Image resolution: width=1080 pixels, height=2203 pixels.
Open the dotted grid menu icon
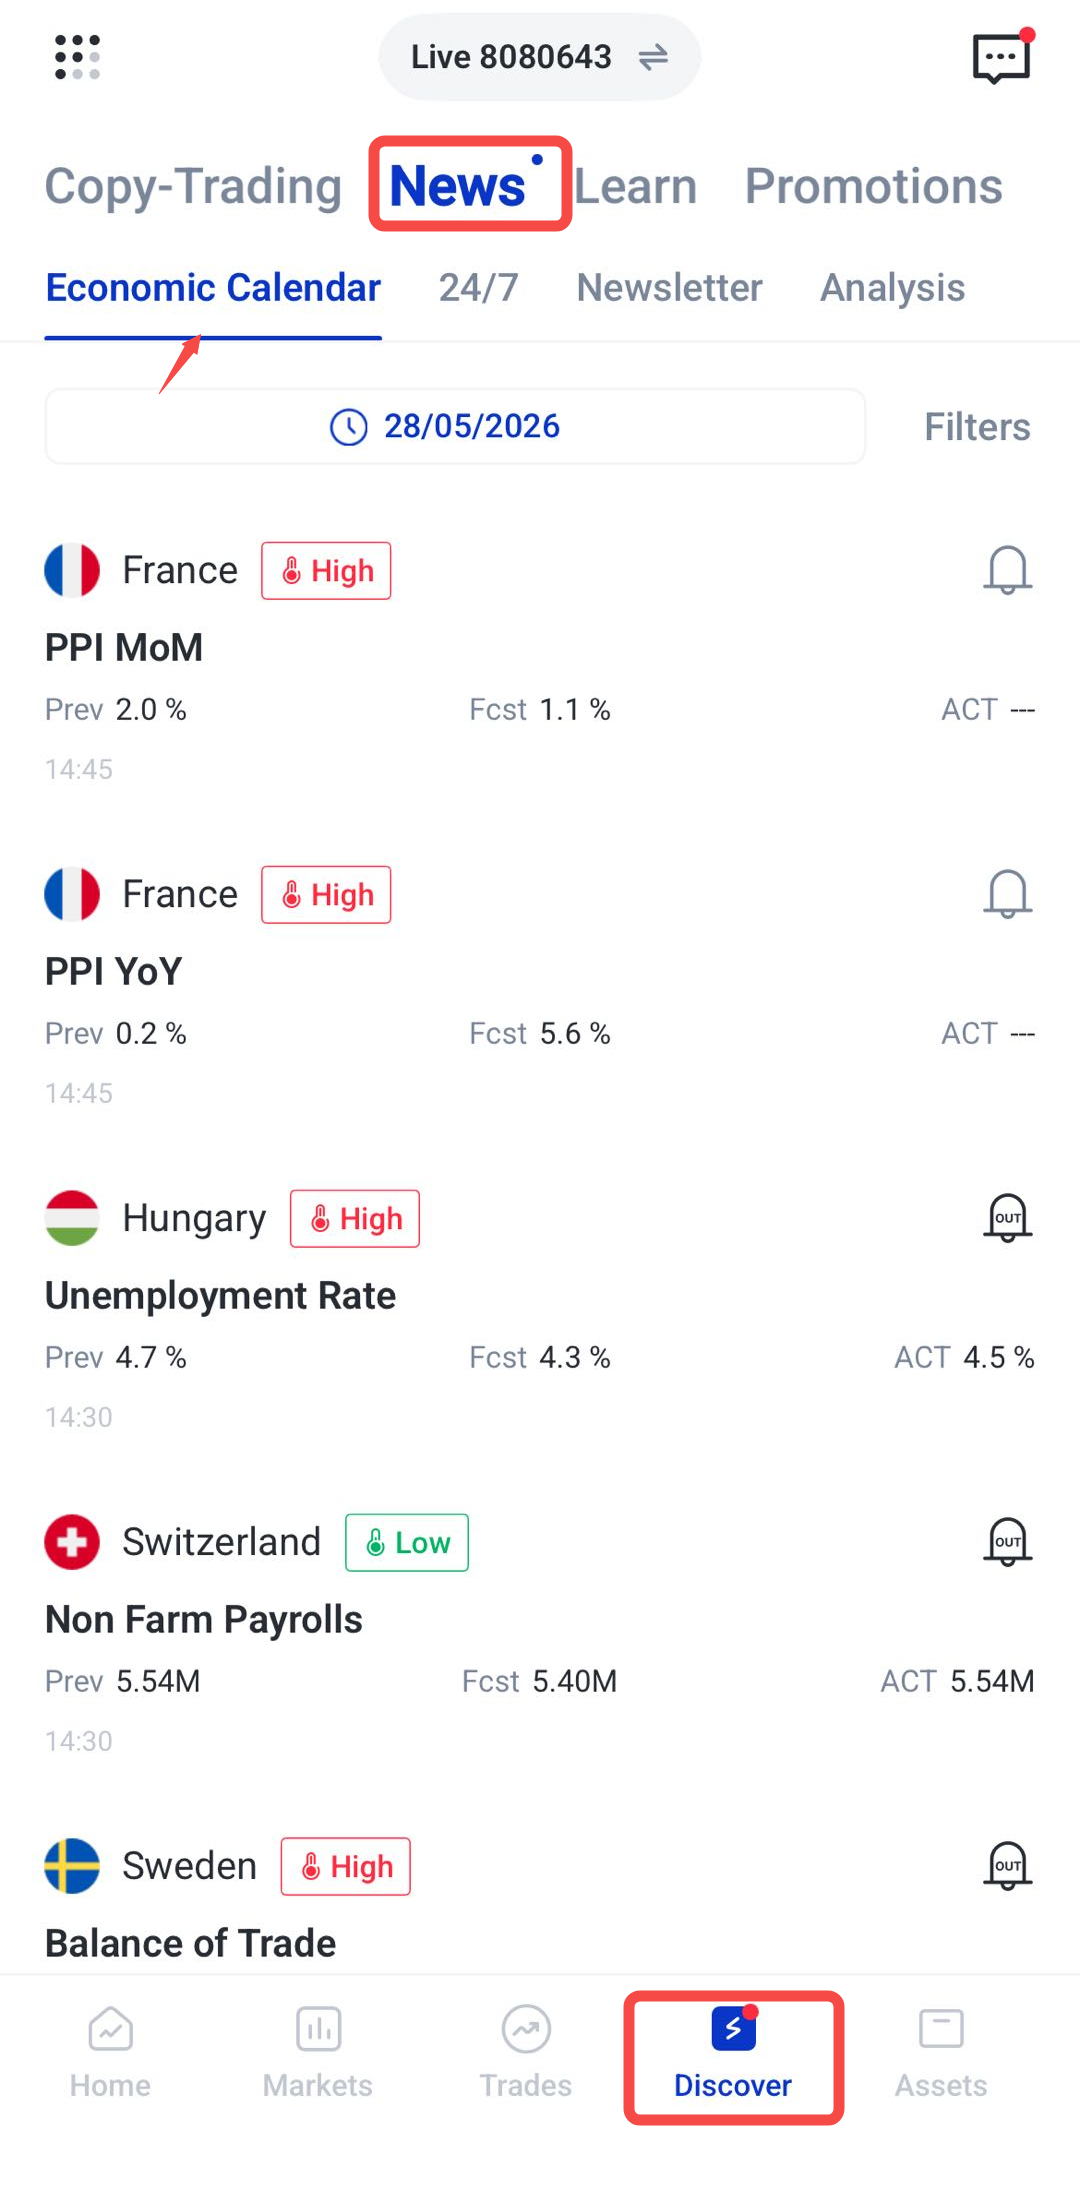coord(77,57)
